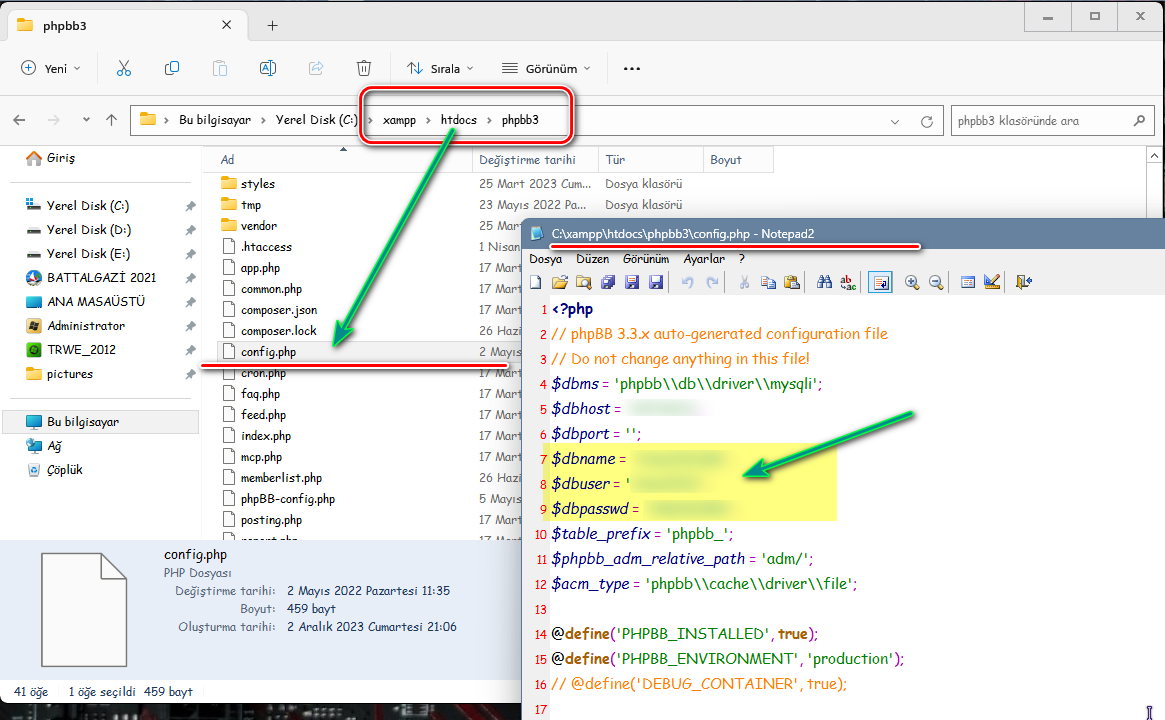Sort by the Boyut column header
The width and height of the screenshot is (1165, 720).
738,160
